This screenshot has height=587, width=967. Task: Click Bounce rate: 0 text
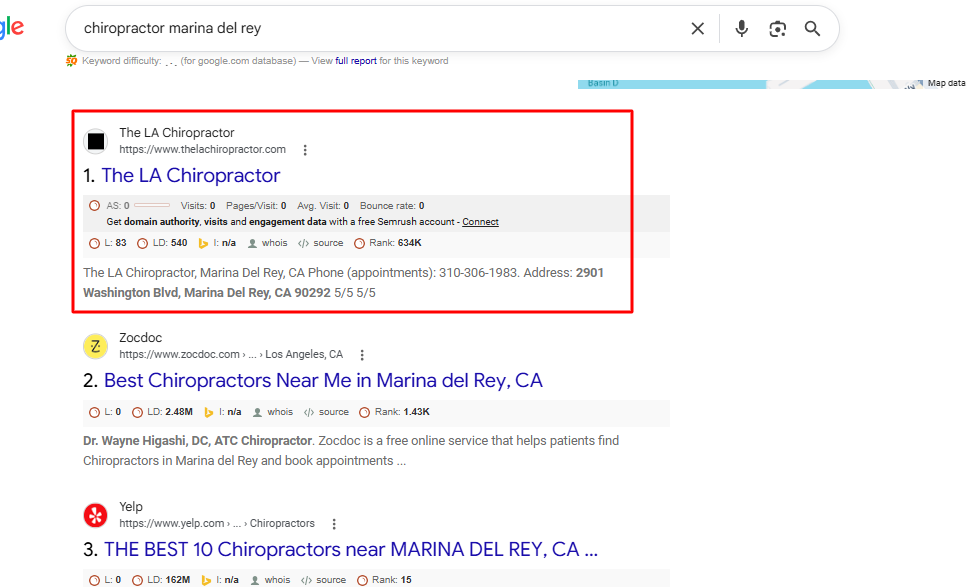pos(392,206)
